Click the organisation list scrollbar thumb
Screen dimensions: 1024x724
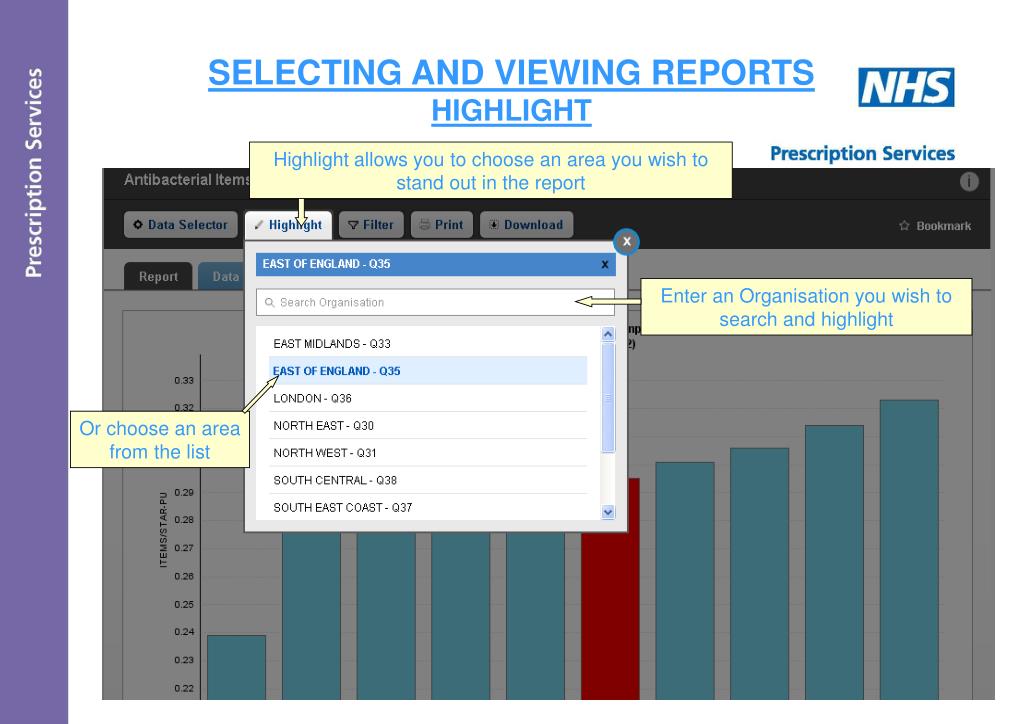pos(608,398)
